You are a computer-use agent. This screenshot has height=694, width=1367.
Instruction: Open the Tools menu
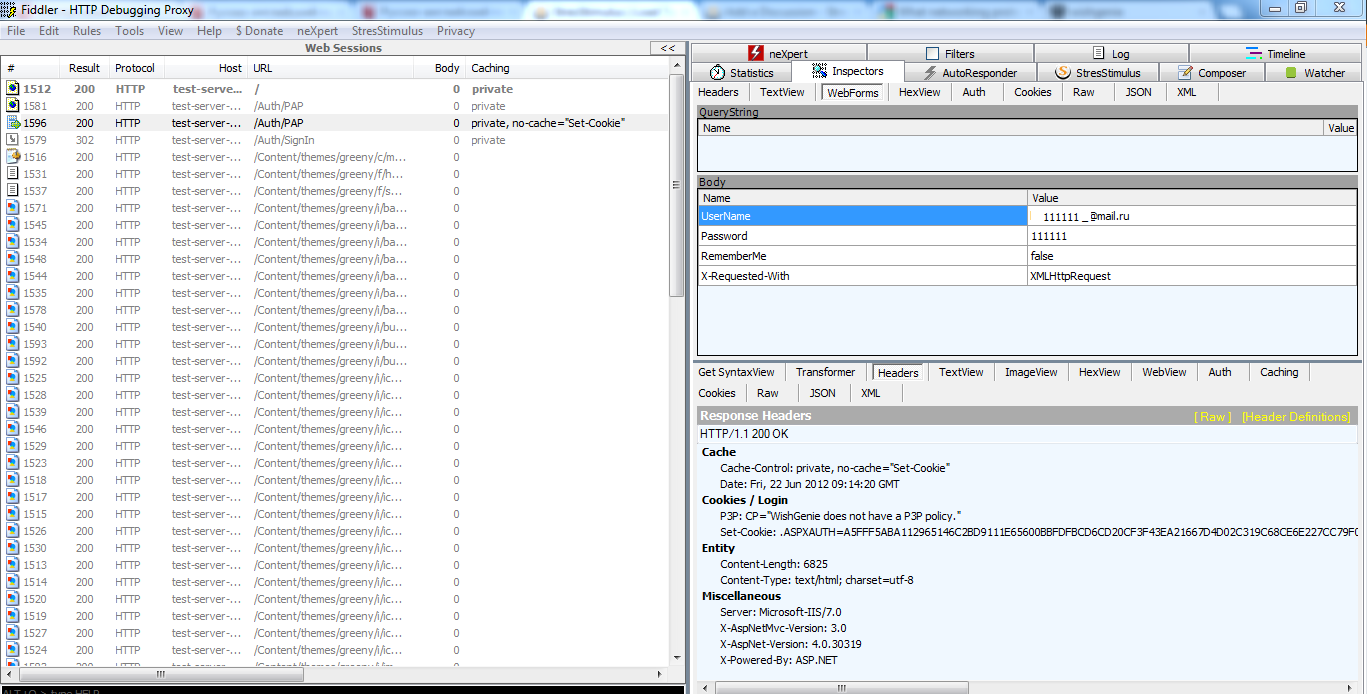pos(130,31)
